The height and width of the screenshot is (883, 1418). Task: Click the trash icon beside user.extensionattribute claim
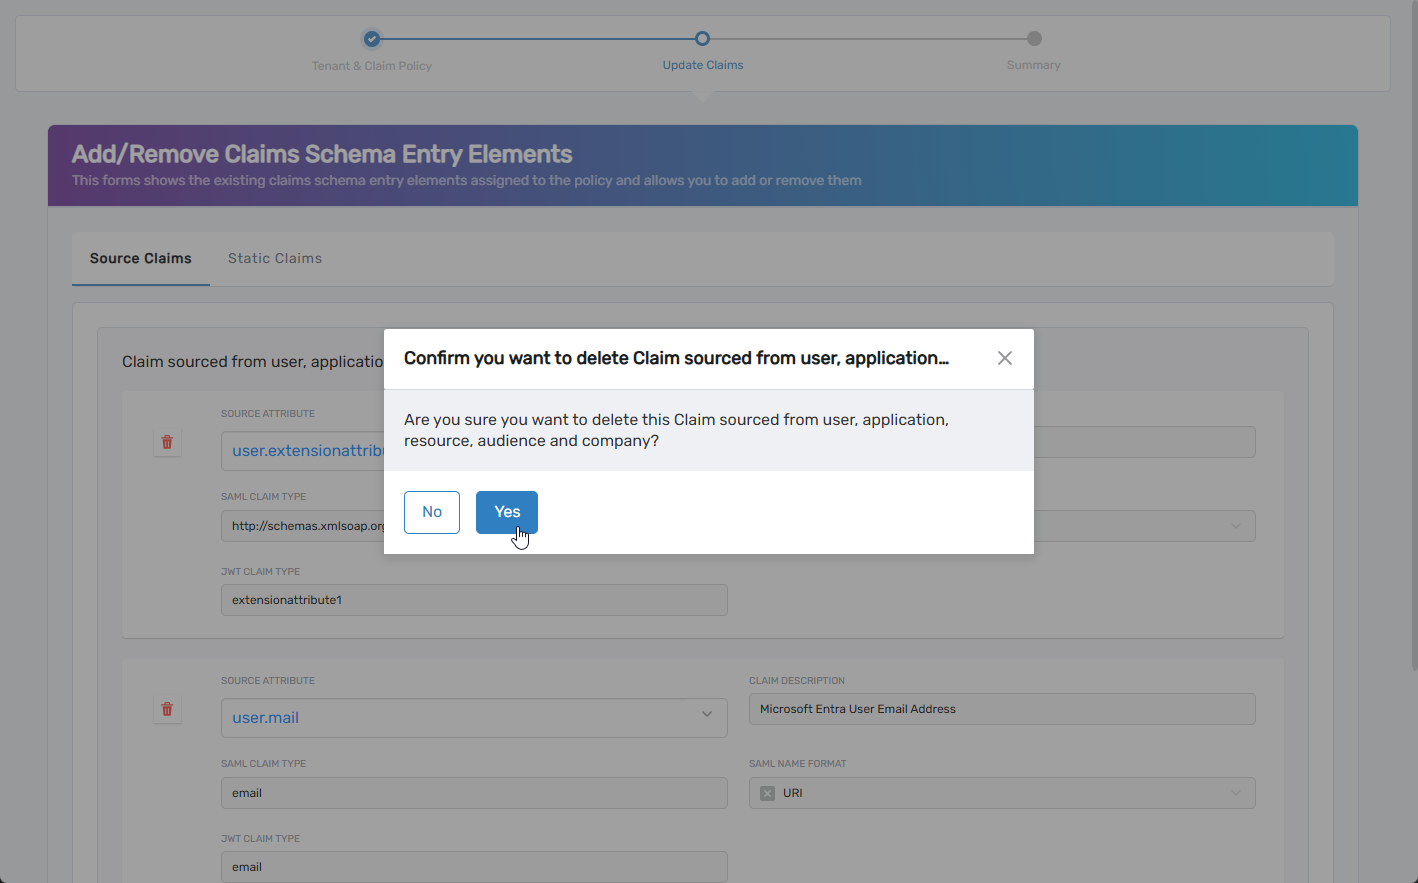pos(167,442)
